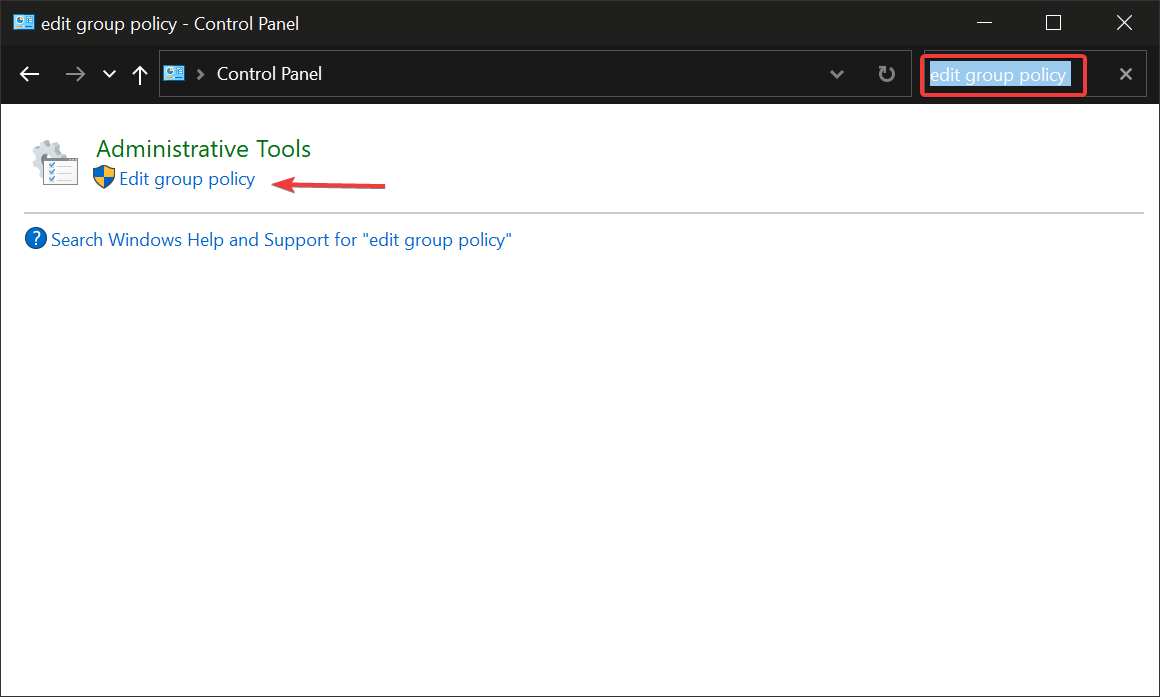Open the Administrative Tools heading link
This screenshot has height=697, width=1160.
203,149
